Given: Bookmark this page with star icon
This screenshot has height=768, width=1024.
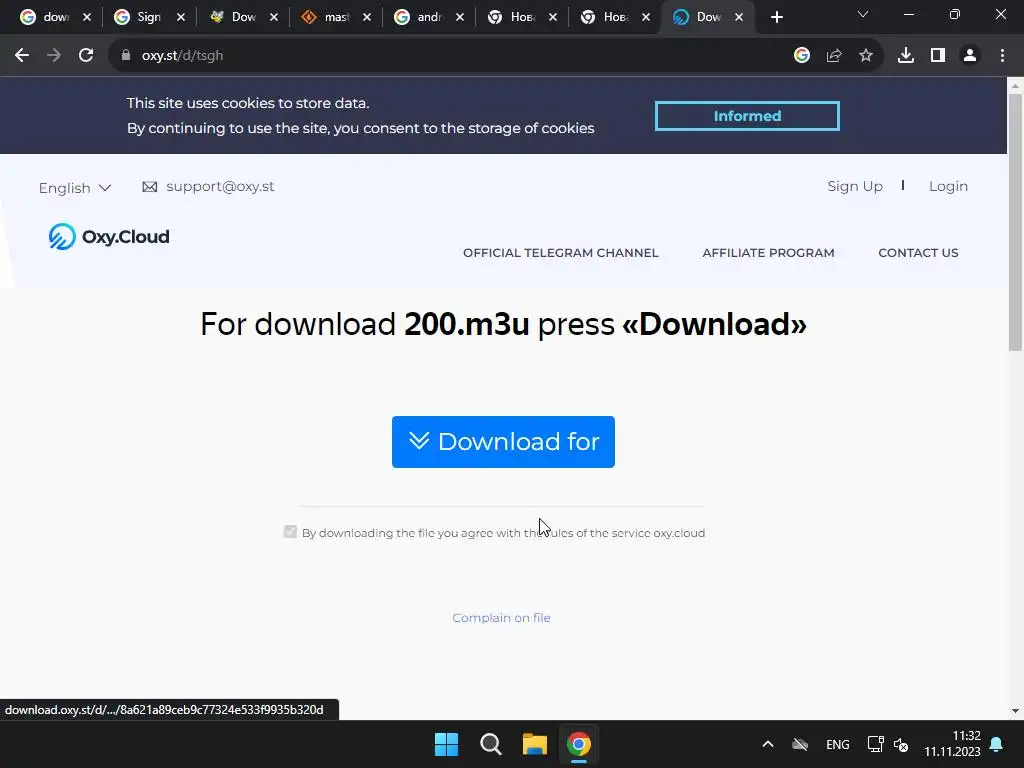Looking at the screenshot, I should pyautogui.click(x=866, y=56).
